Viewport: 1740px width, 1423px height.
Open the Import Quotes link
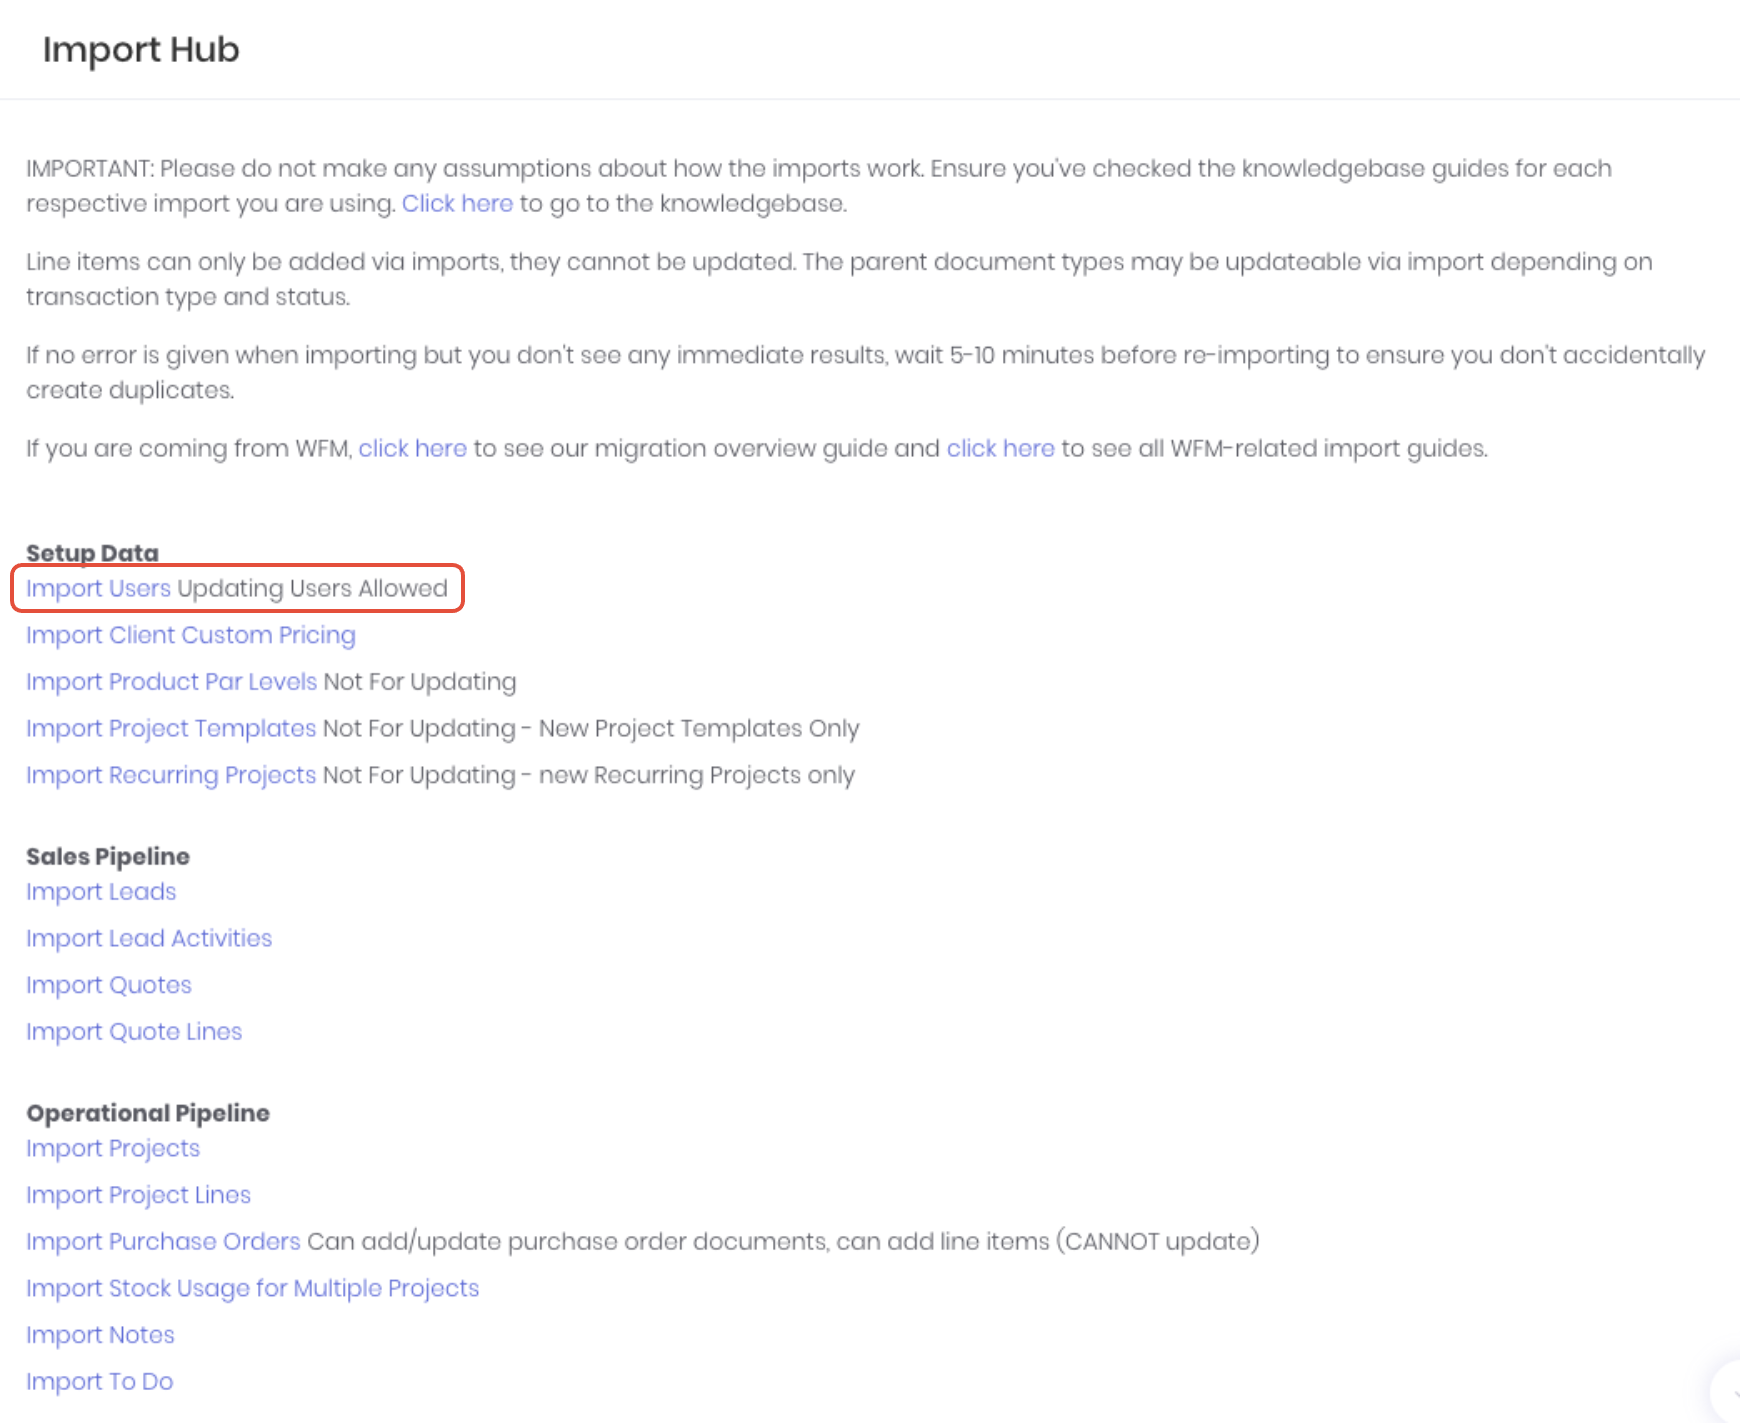click(x=108, y=986)
